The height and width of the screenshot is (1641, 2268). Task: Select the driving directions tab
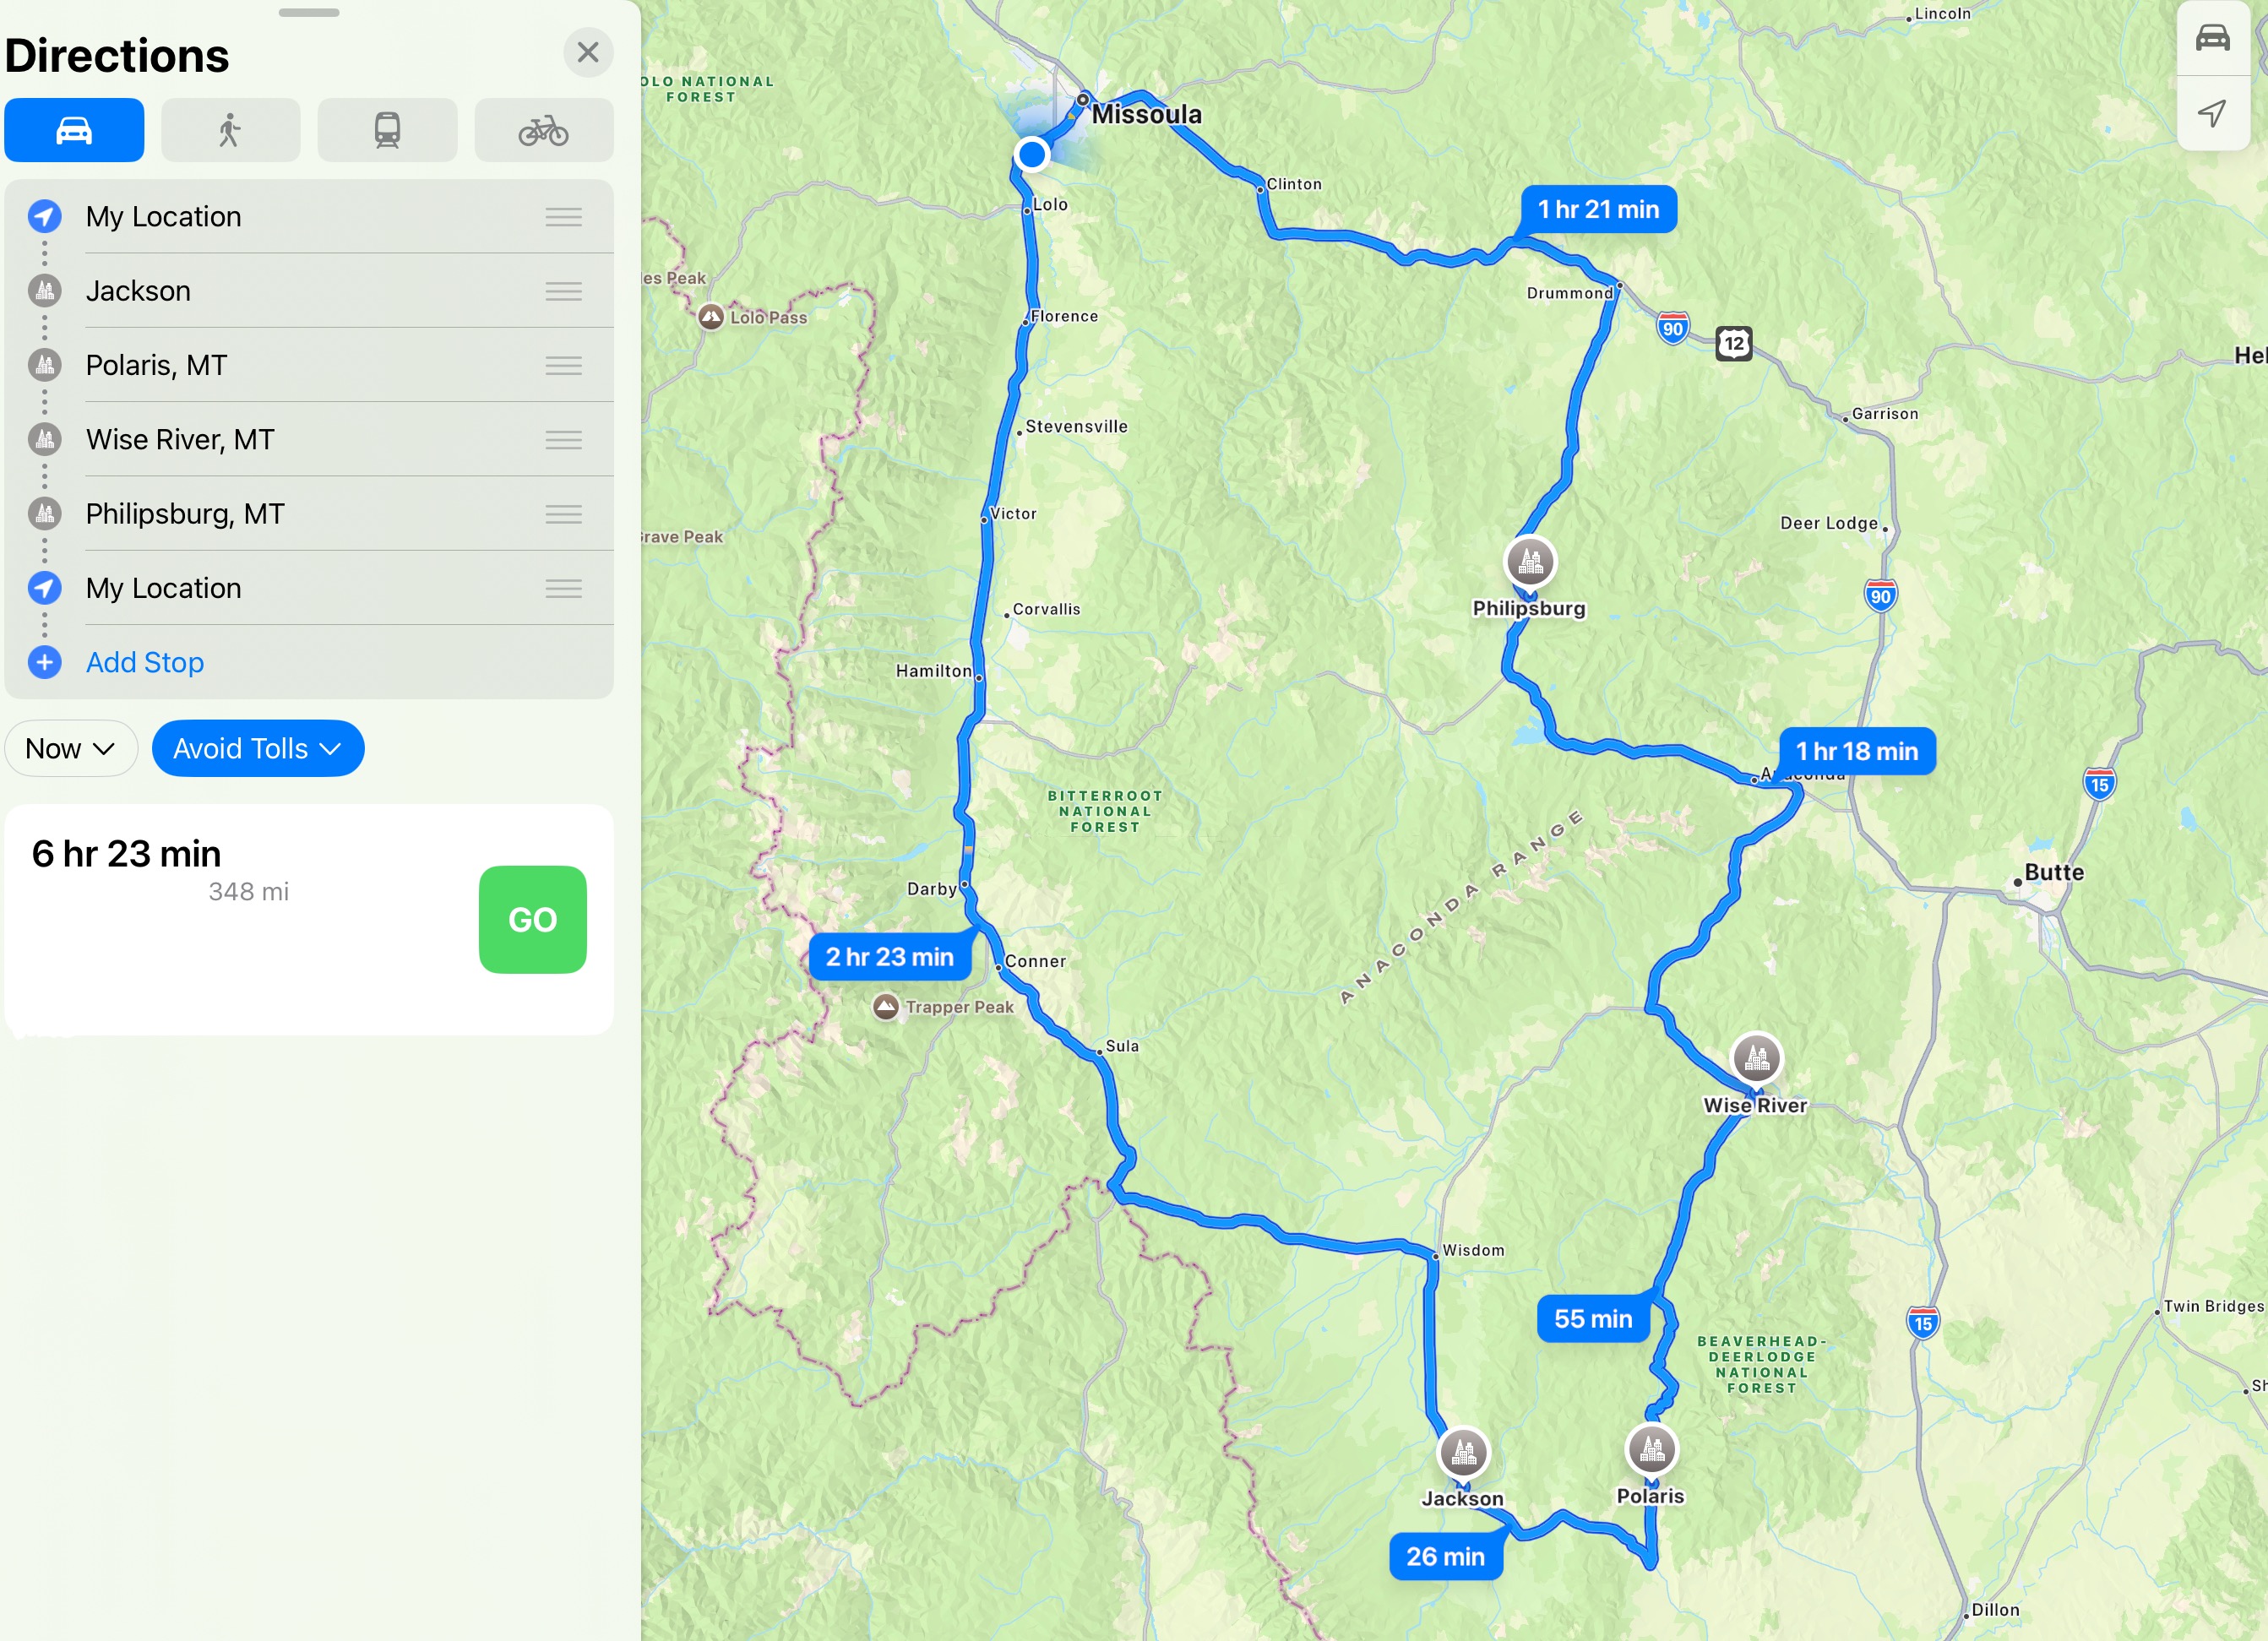pyautogui.click(x=74, y=130)
